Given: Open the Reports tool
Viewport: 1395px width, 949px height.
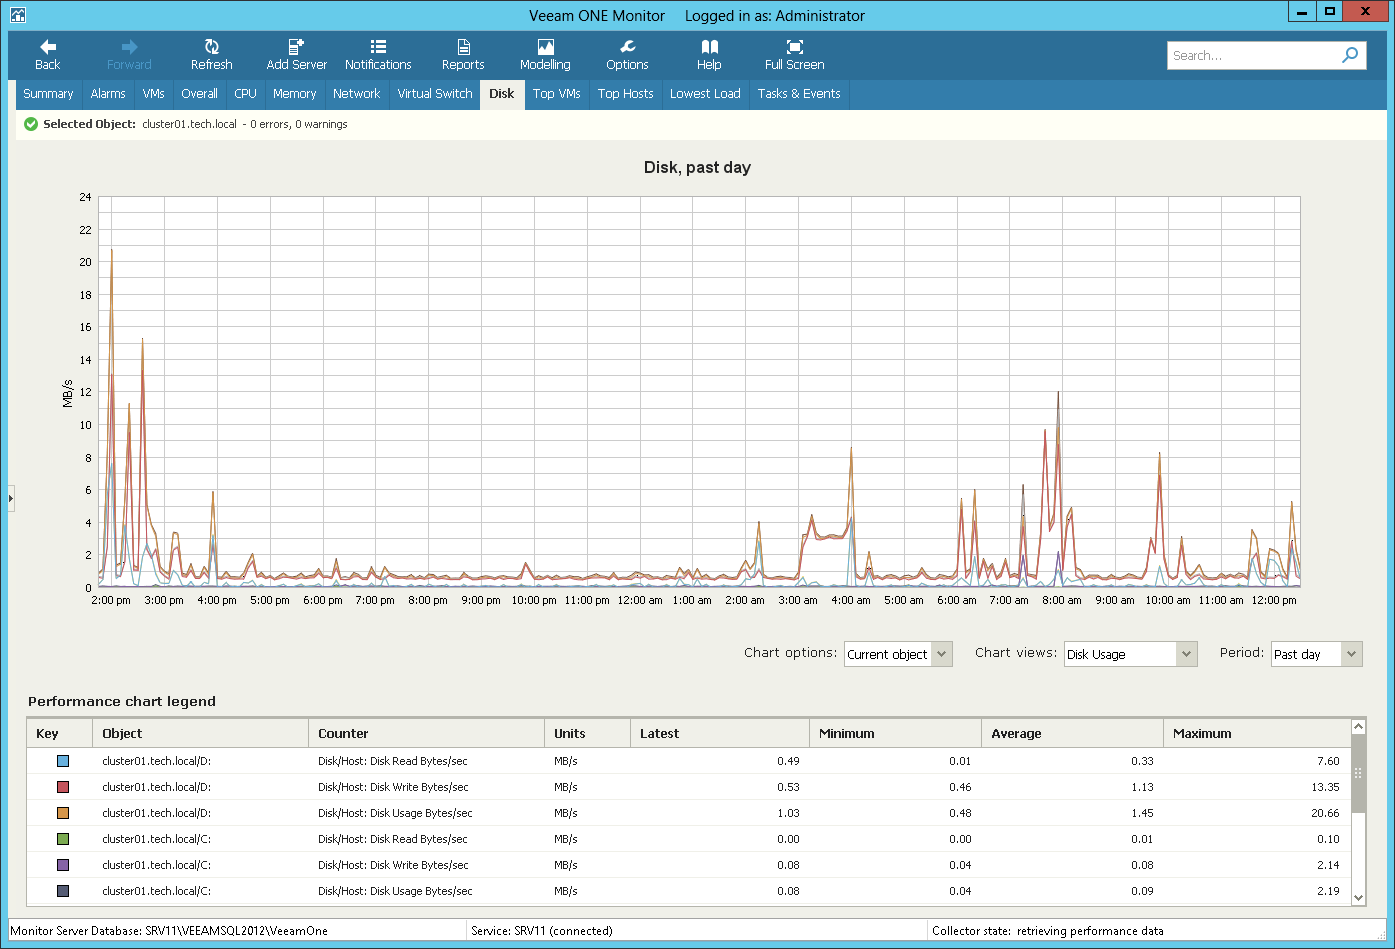Looking at the screenshot, I should [x=463, y=54].
